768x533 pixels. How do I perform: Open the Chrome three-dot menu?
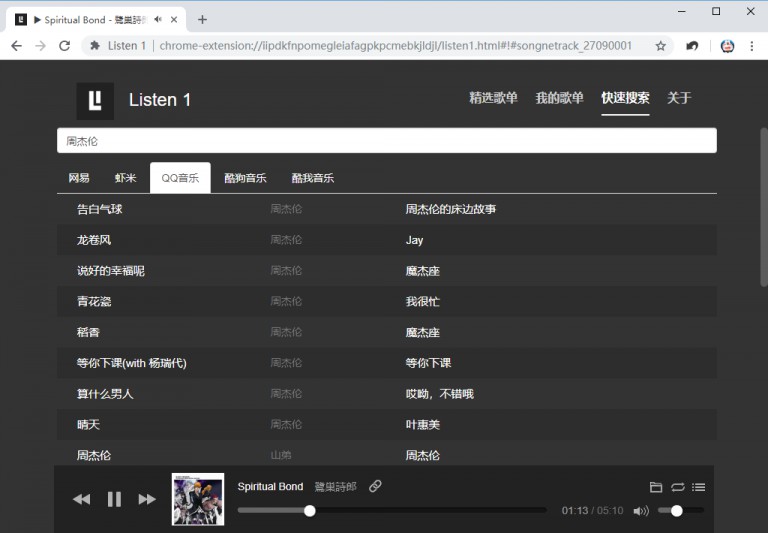tap(752, 46)
